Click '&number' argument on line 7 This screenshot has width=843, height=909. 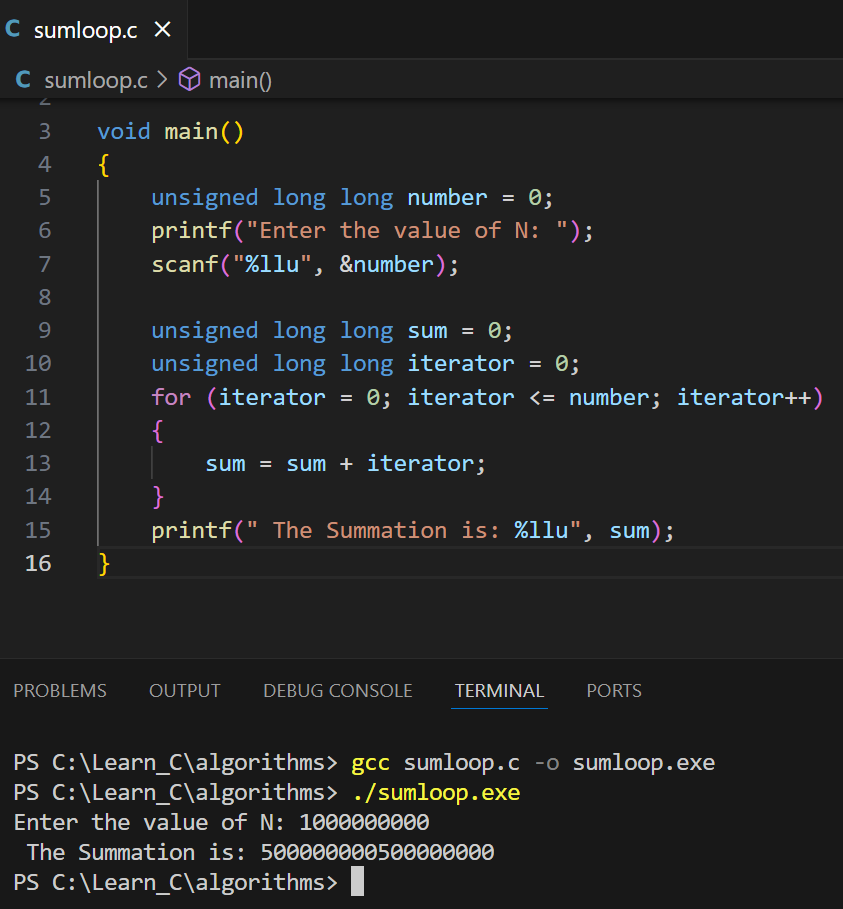pos(387,264)
